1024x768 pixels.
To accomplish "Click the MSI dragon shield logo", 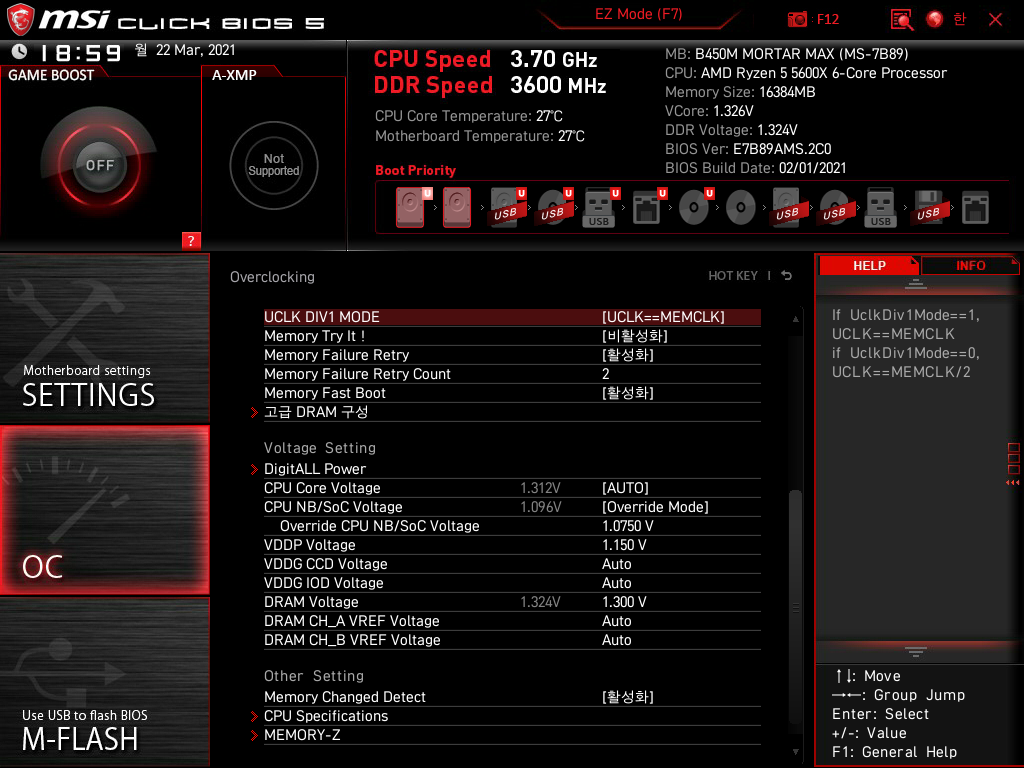I will (x=20, y=20).
